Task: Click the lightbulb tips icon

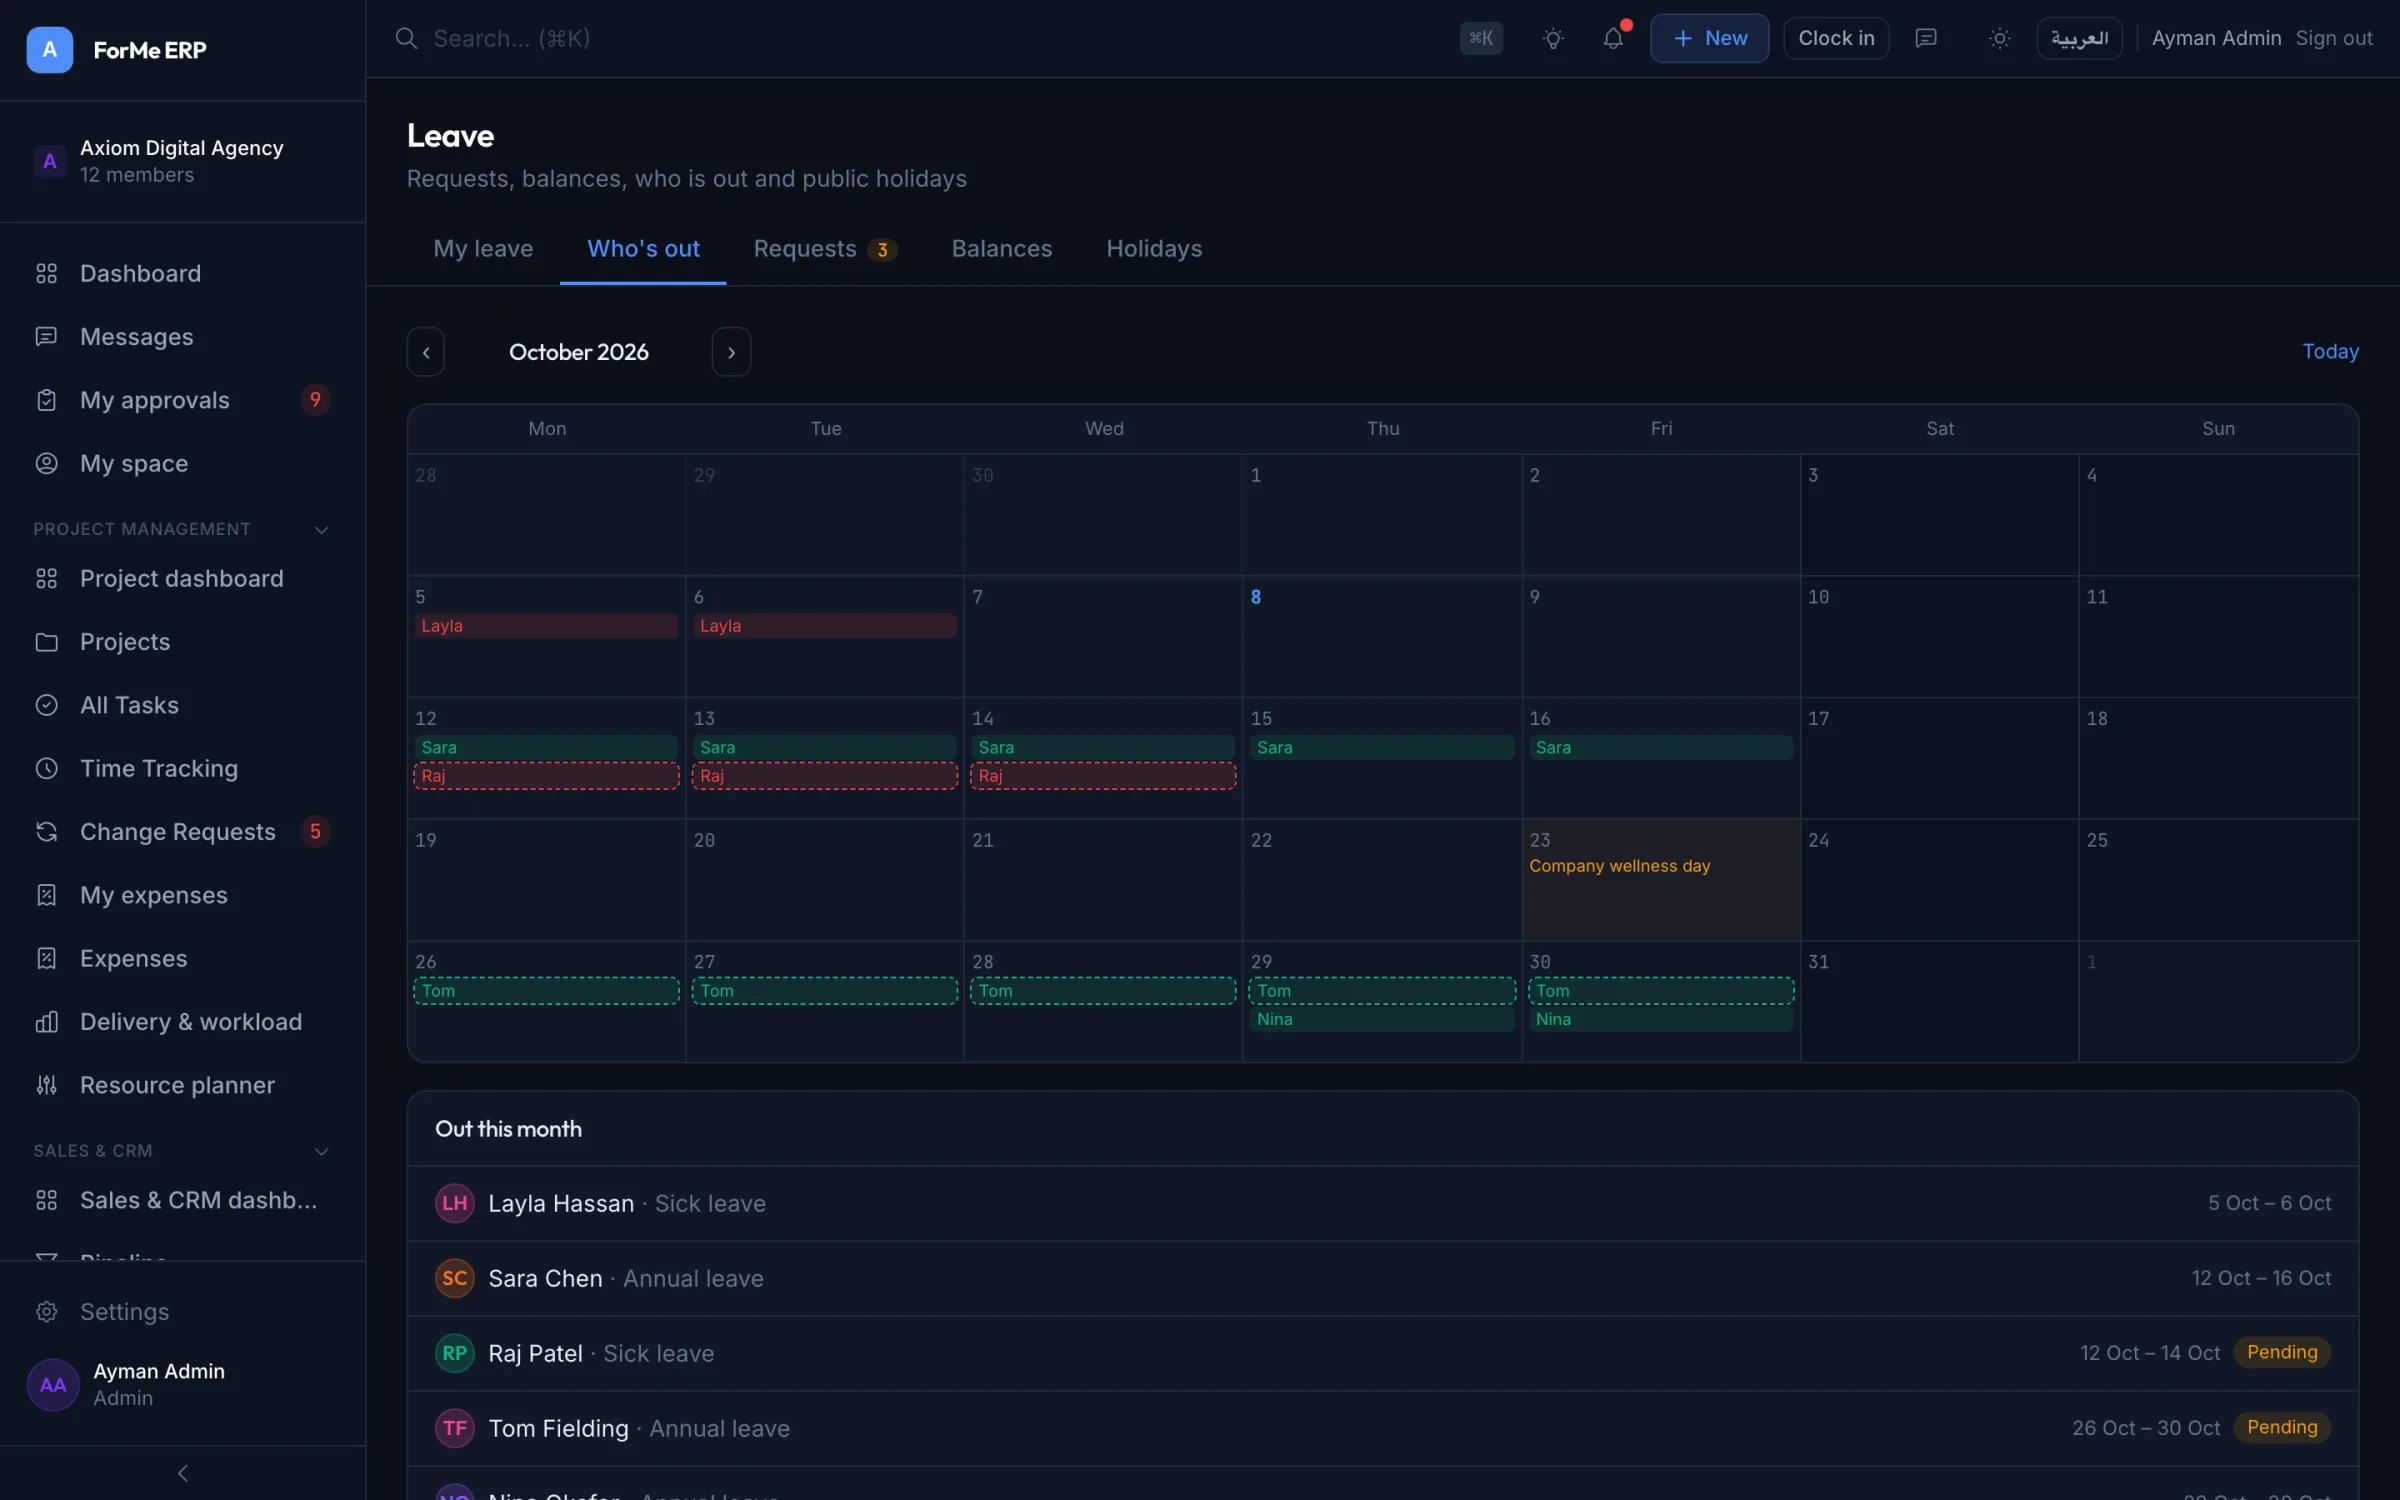Action: [x=1552, y=38]
